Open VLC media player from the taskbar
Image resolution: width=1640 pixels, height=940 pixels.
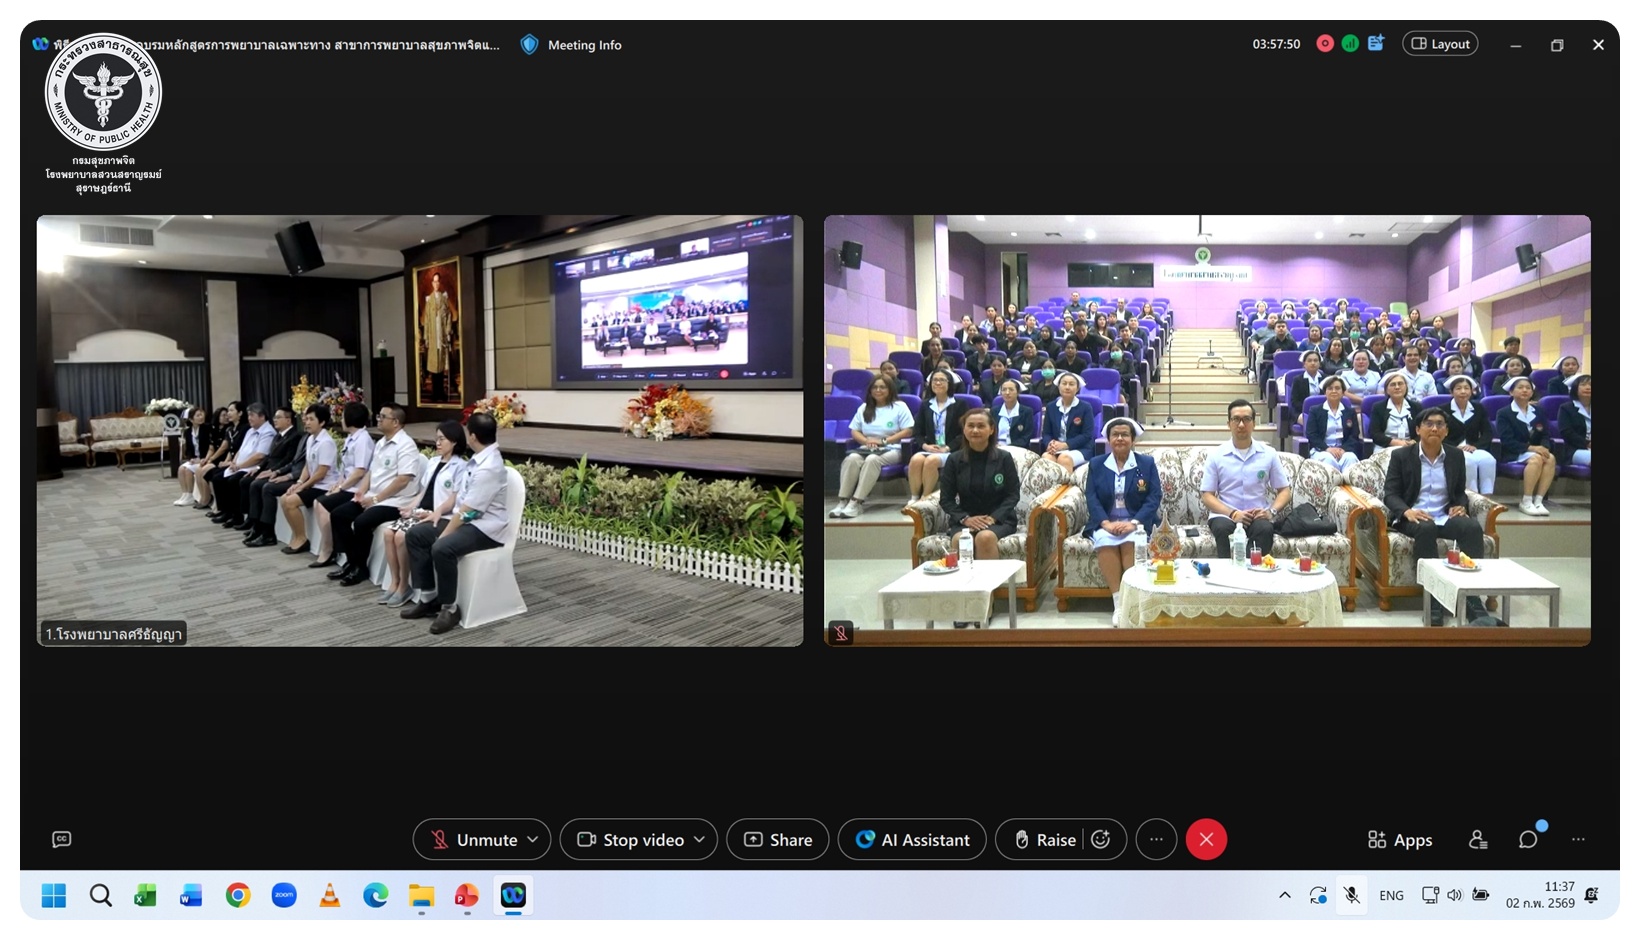point(329,896)
